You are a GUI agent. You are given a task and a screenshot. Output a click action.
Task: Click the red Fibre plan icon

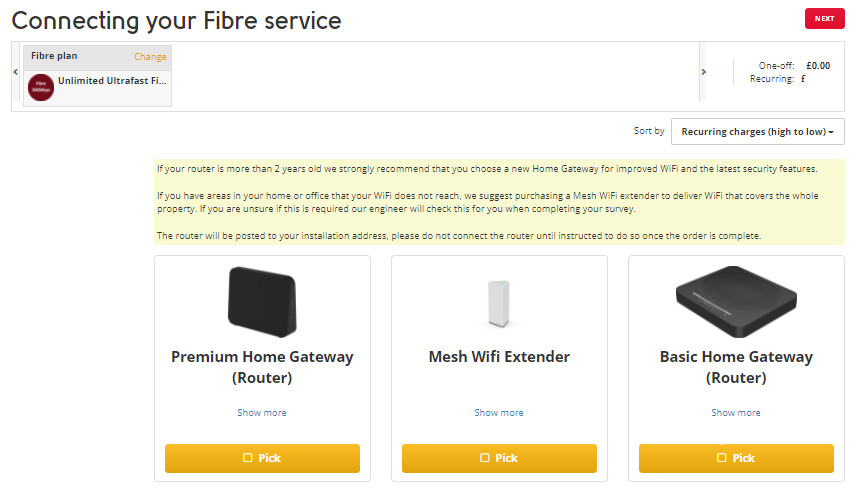click(41, 87)
